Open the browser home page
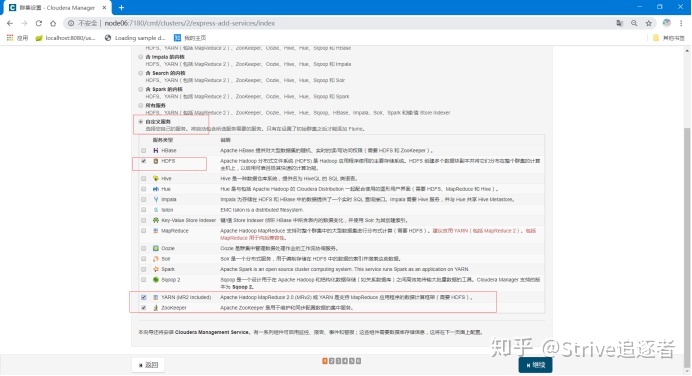692x376 pixels. pyautogui.click(x=53, y=23)
